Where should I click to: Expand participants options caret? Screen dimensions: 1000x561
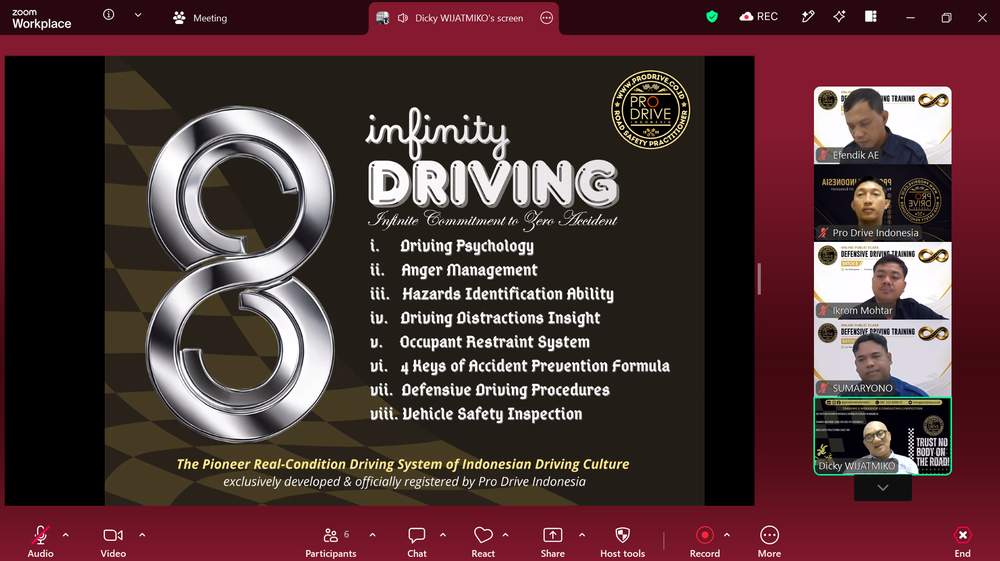pos(372,535)
